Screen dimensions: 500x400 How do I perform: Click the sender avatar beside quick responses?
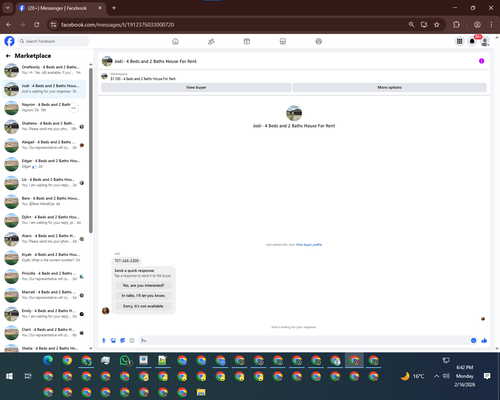tap(106, 311)
